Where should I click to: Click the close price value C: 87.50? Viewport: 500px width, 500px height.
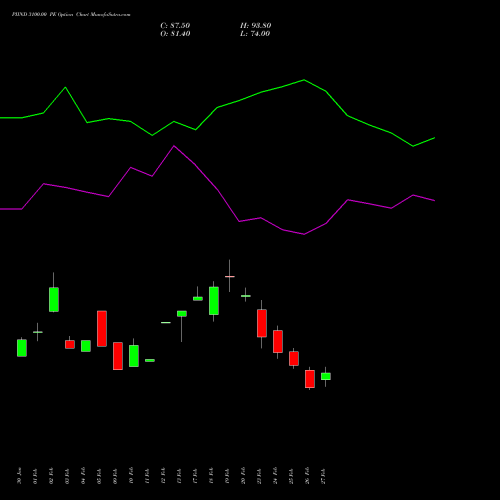coord(175,26)
